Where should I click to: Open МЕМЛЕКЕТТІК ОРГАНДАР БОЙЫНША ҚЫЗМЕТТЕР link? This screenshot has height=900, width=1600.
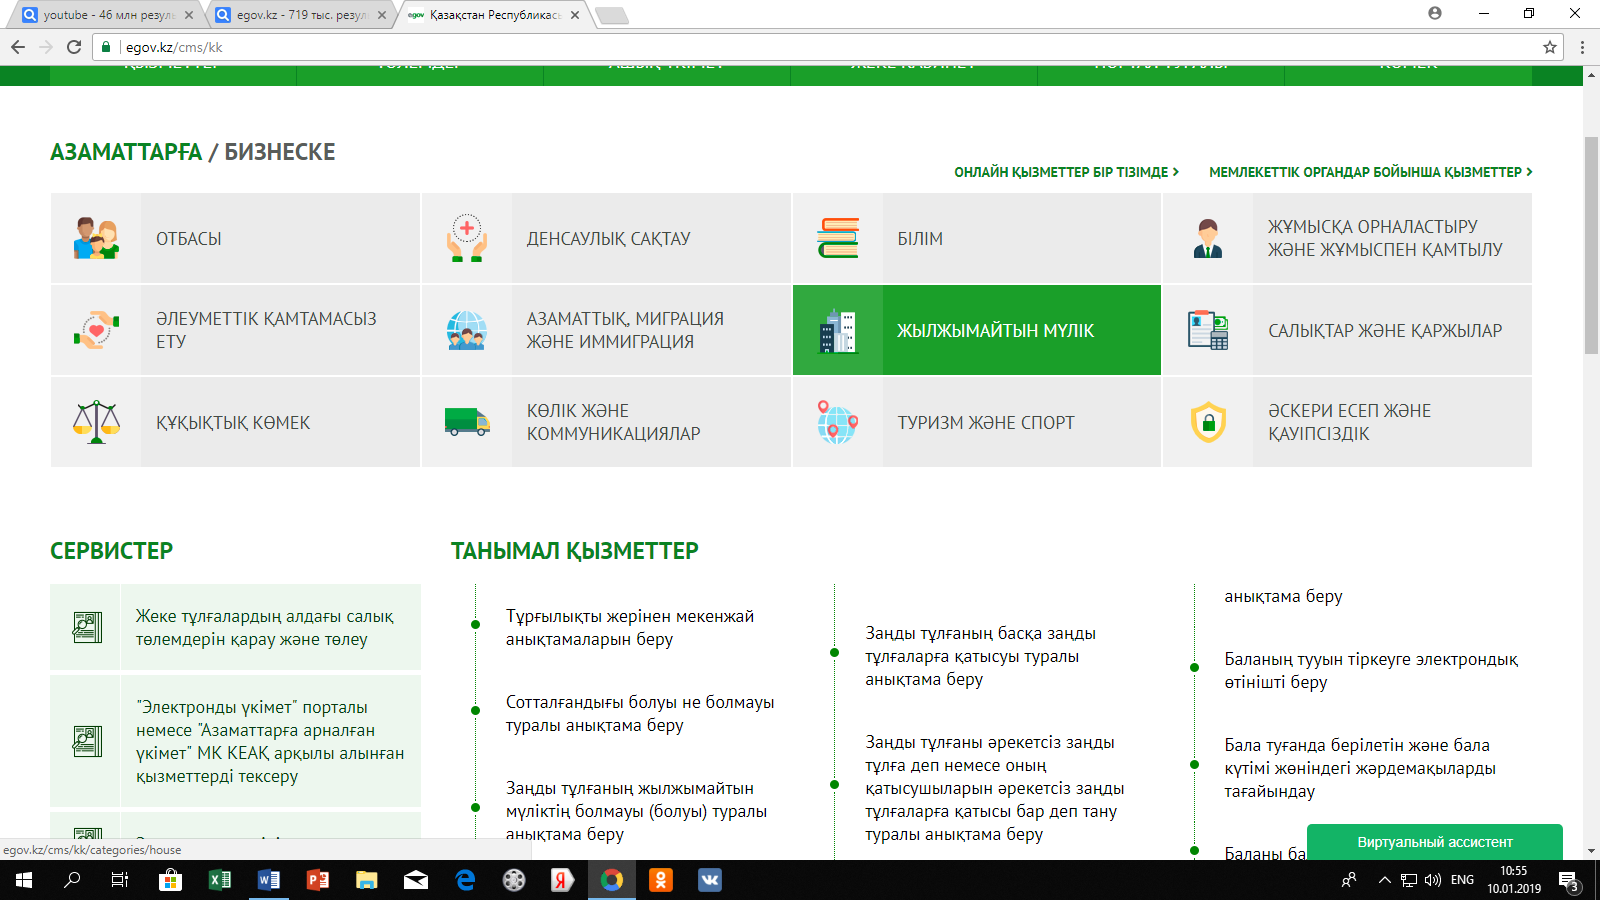(1370, 172)
